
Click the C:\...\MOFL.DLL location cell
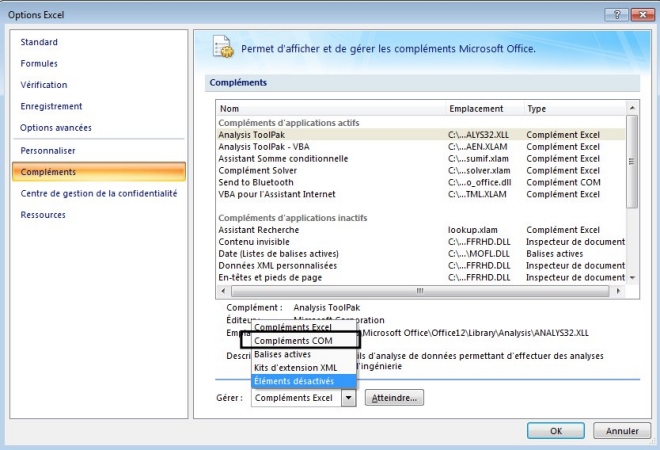[x=479, y=254]
